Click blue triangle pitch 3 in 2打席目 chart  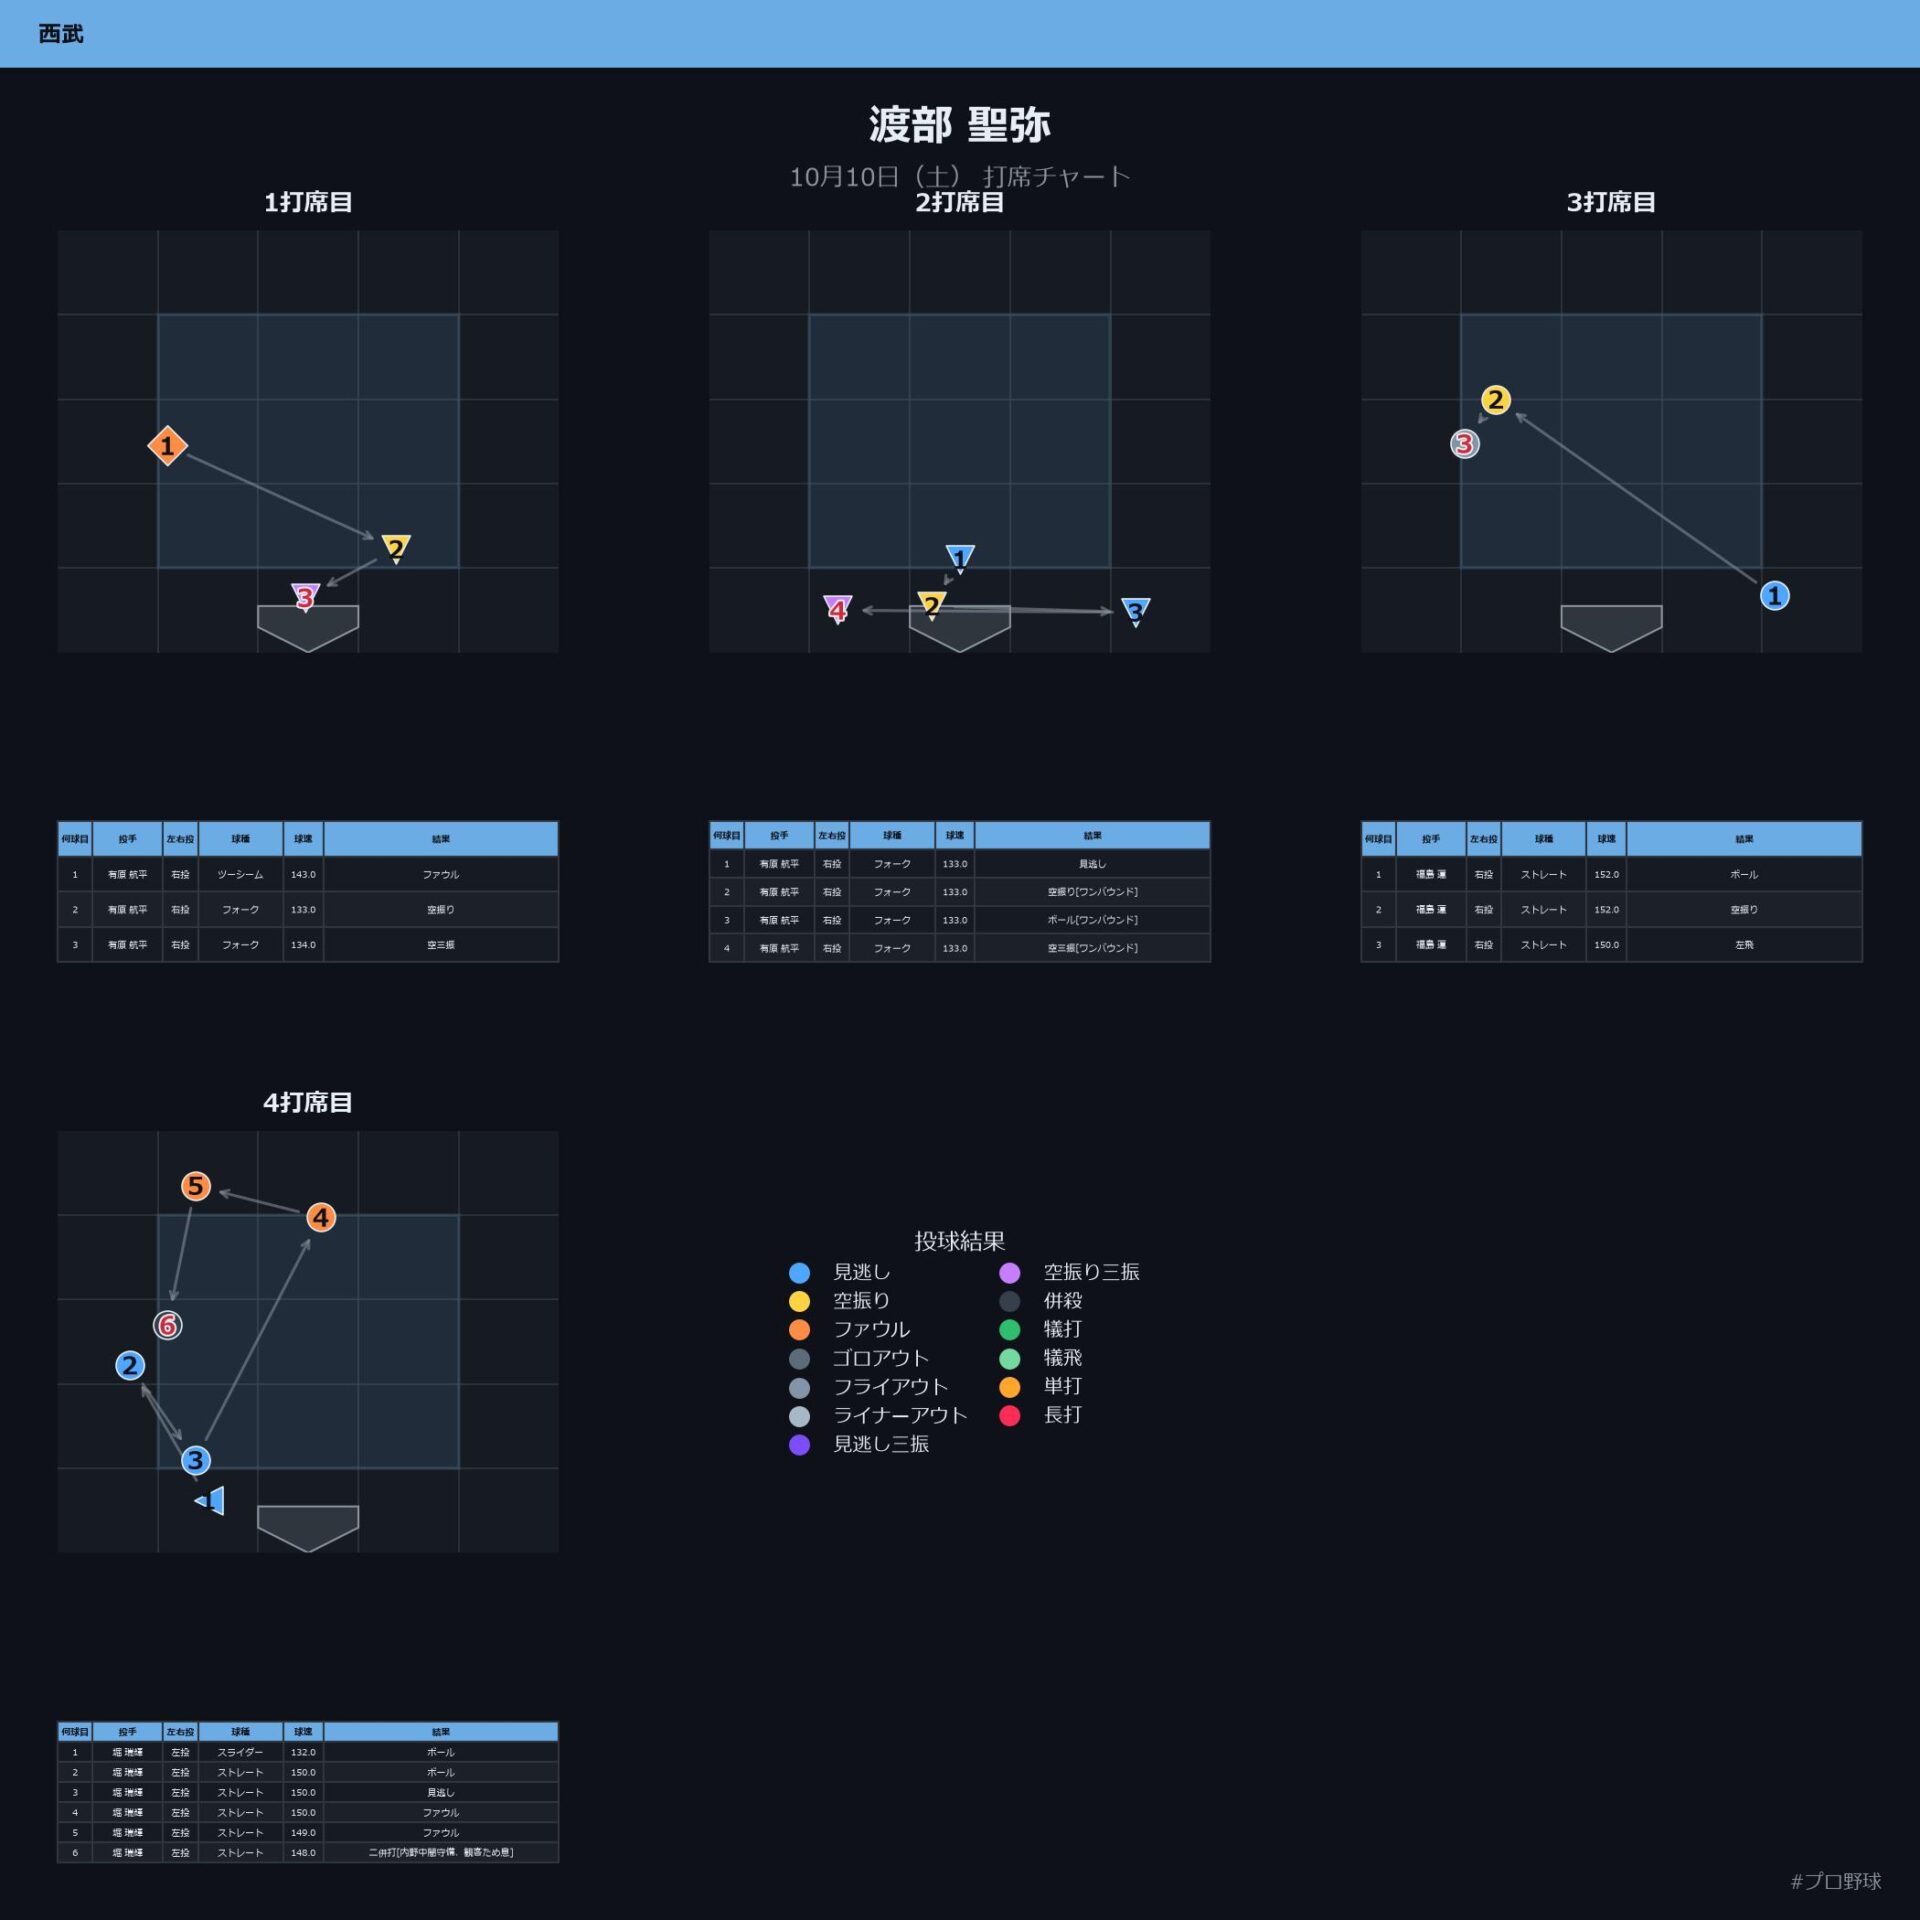(1136, 611)
